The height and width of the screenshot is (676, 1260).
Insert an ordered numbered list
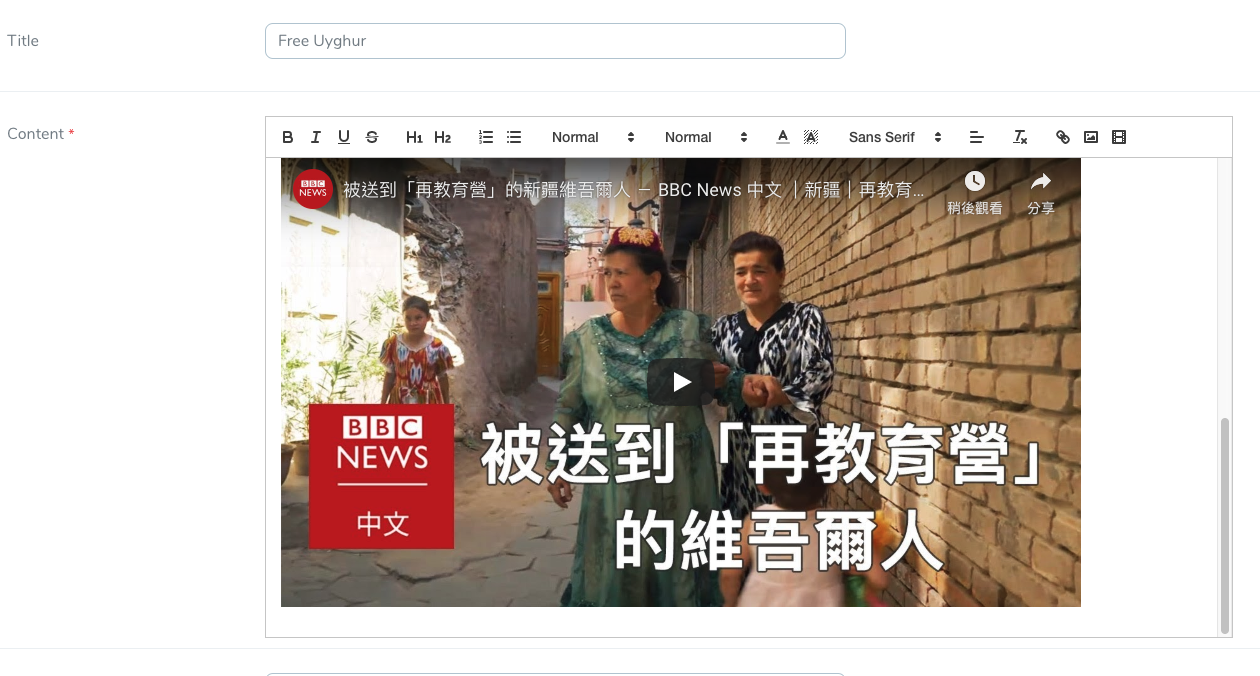click(x=486, y=137)
